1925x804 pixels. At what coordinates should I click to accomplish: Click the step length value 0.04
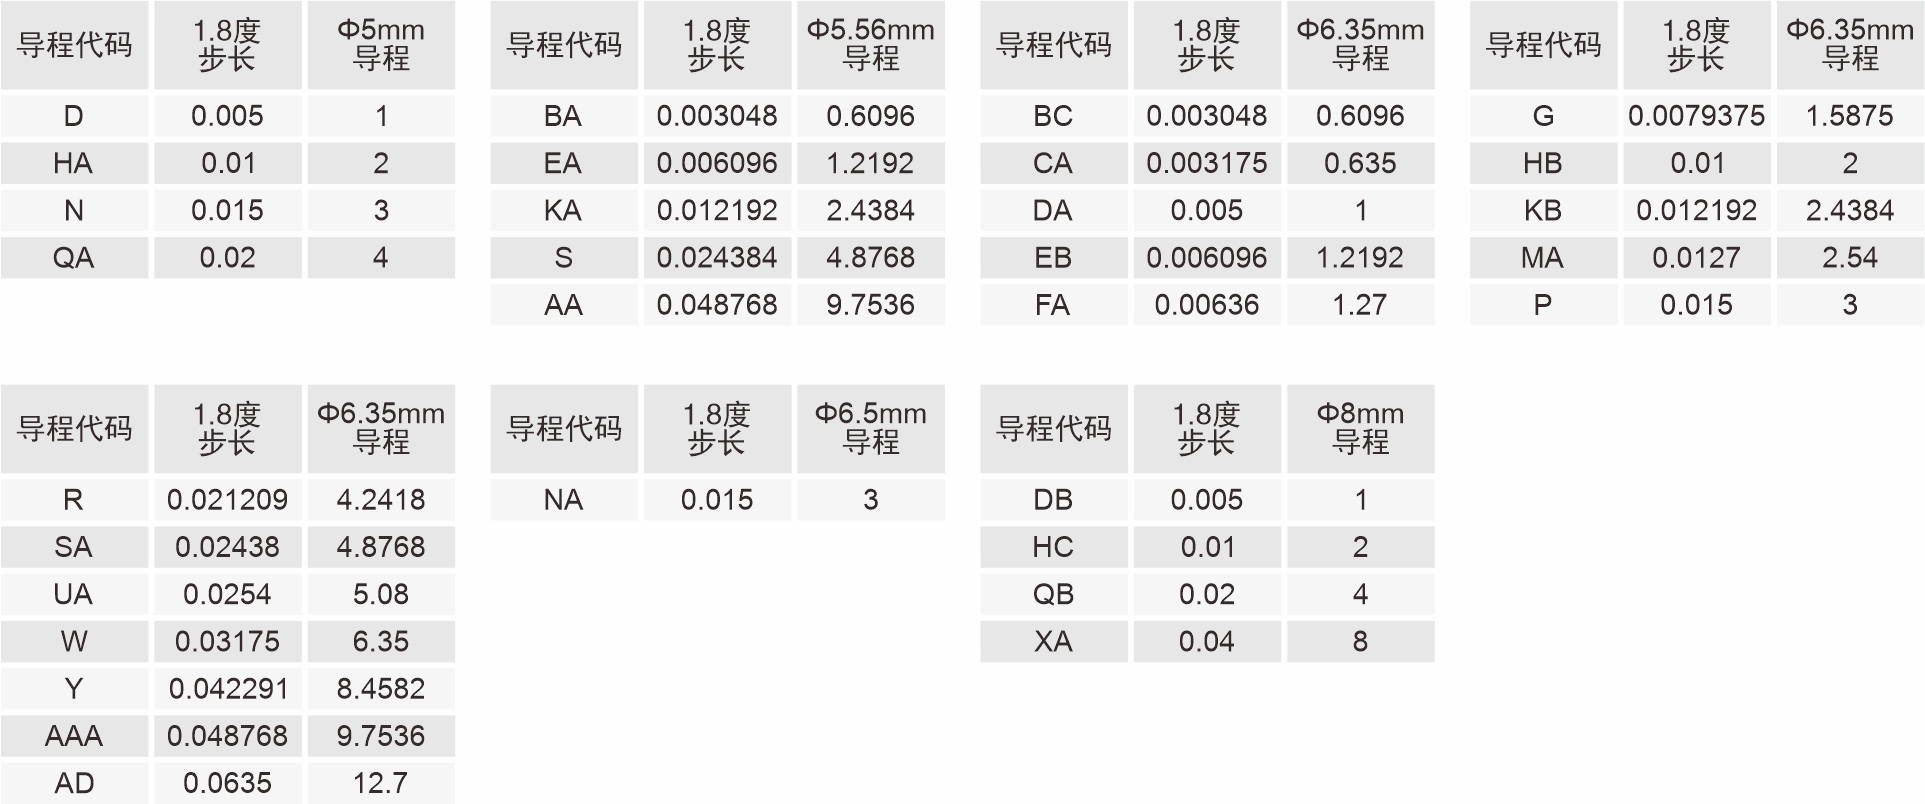coord(1206,642)
